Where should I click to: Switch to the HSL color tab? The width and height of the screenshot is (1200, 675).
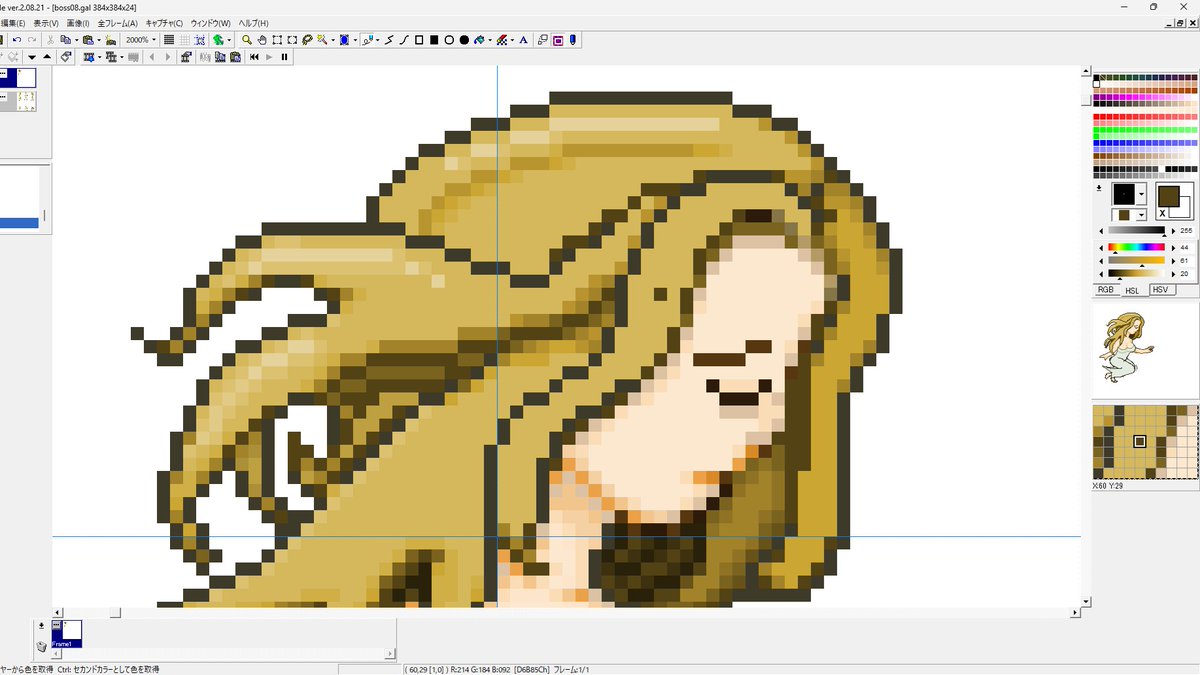coord(1134,291)
